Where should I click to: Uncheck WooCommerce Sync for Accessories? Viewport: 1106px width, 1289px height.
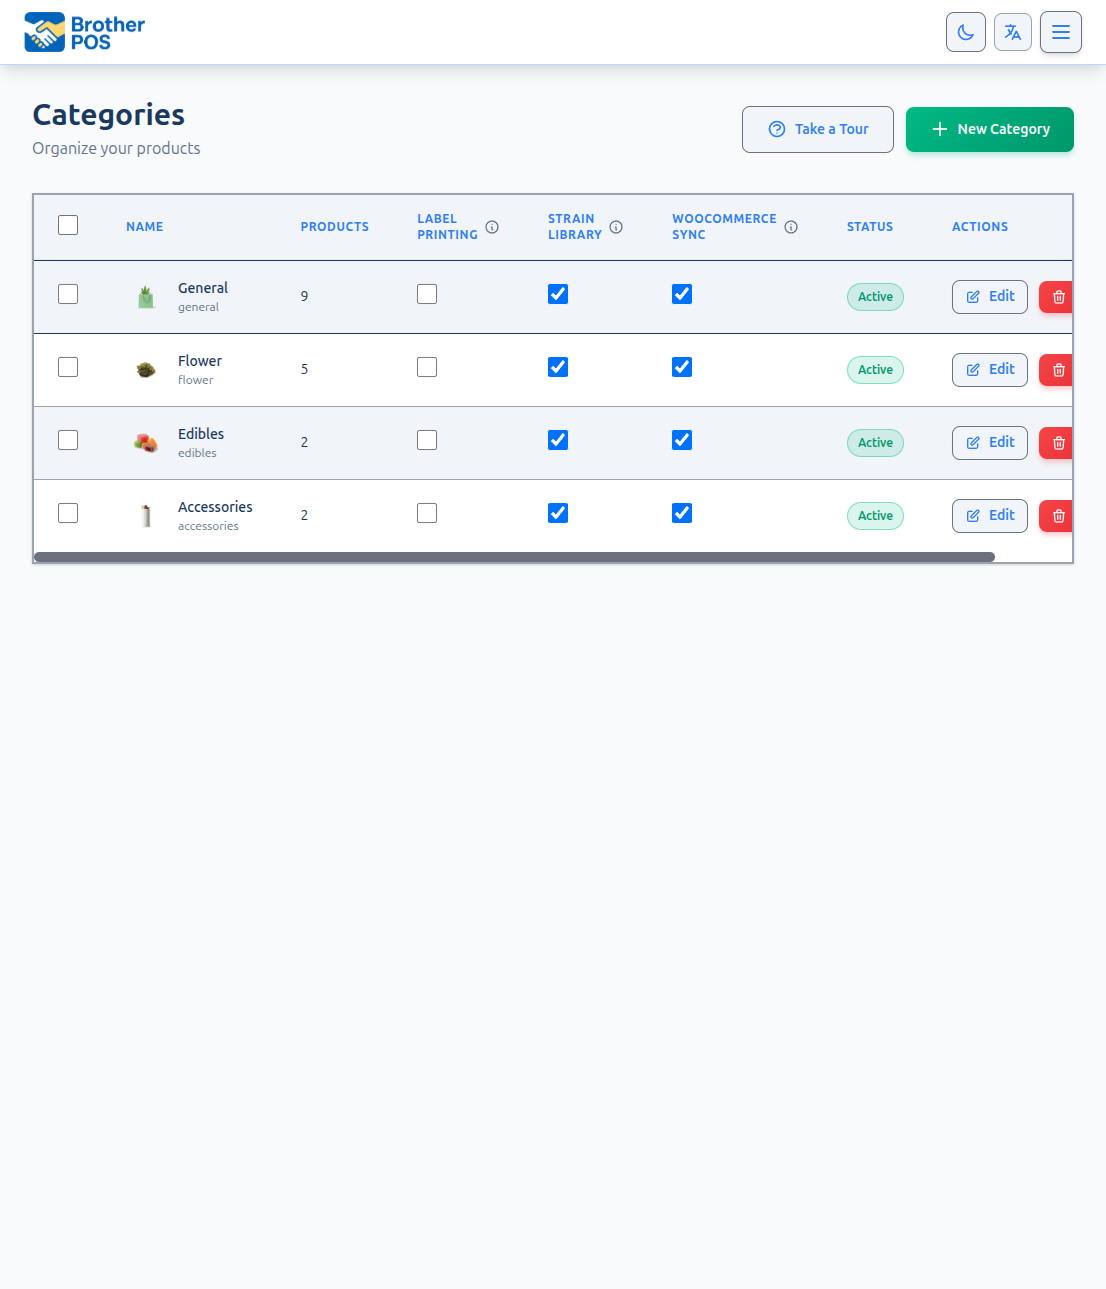pyautogui.click(x=681, y=512)
